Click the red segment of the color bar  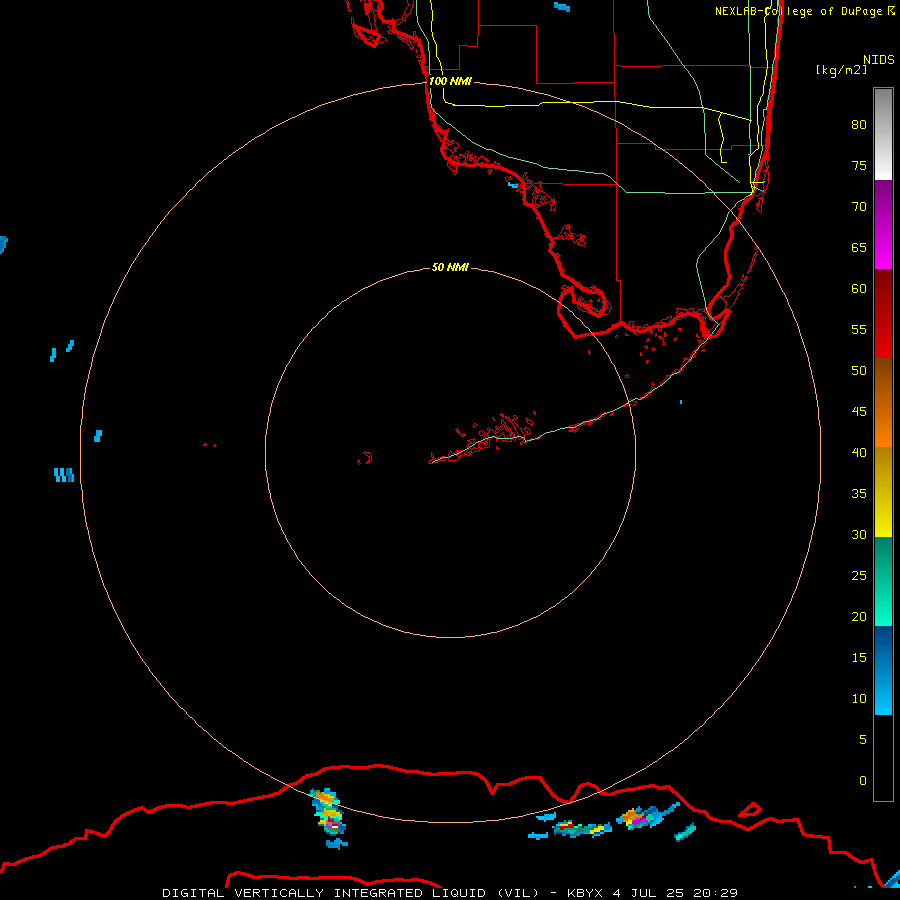pyautogui.click(x=883, y=313)
